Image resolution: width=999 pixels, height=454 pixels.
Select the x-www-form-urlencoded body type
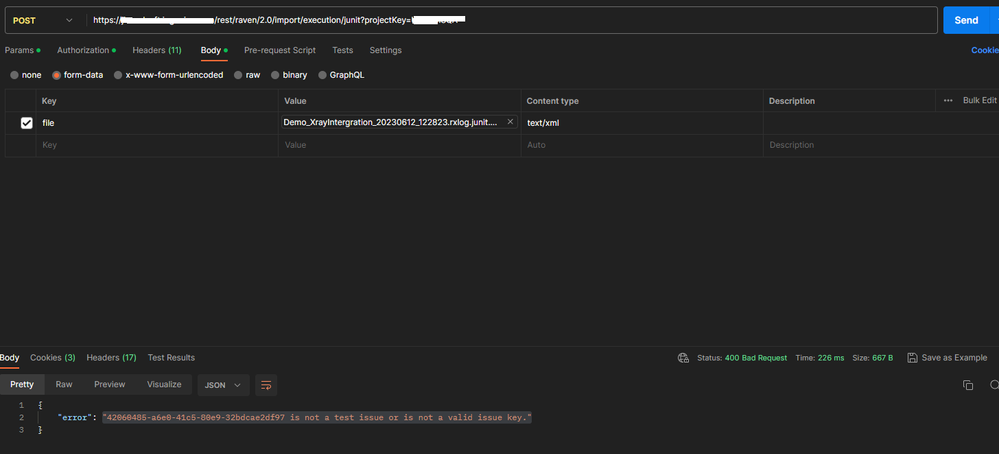[168, 75]
